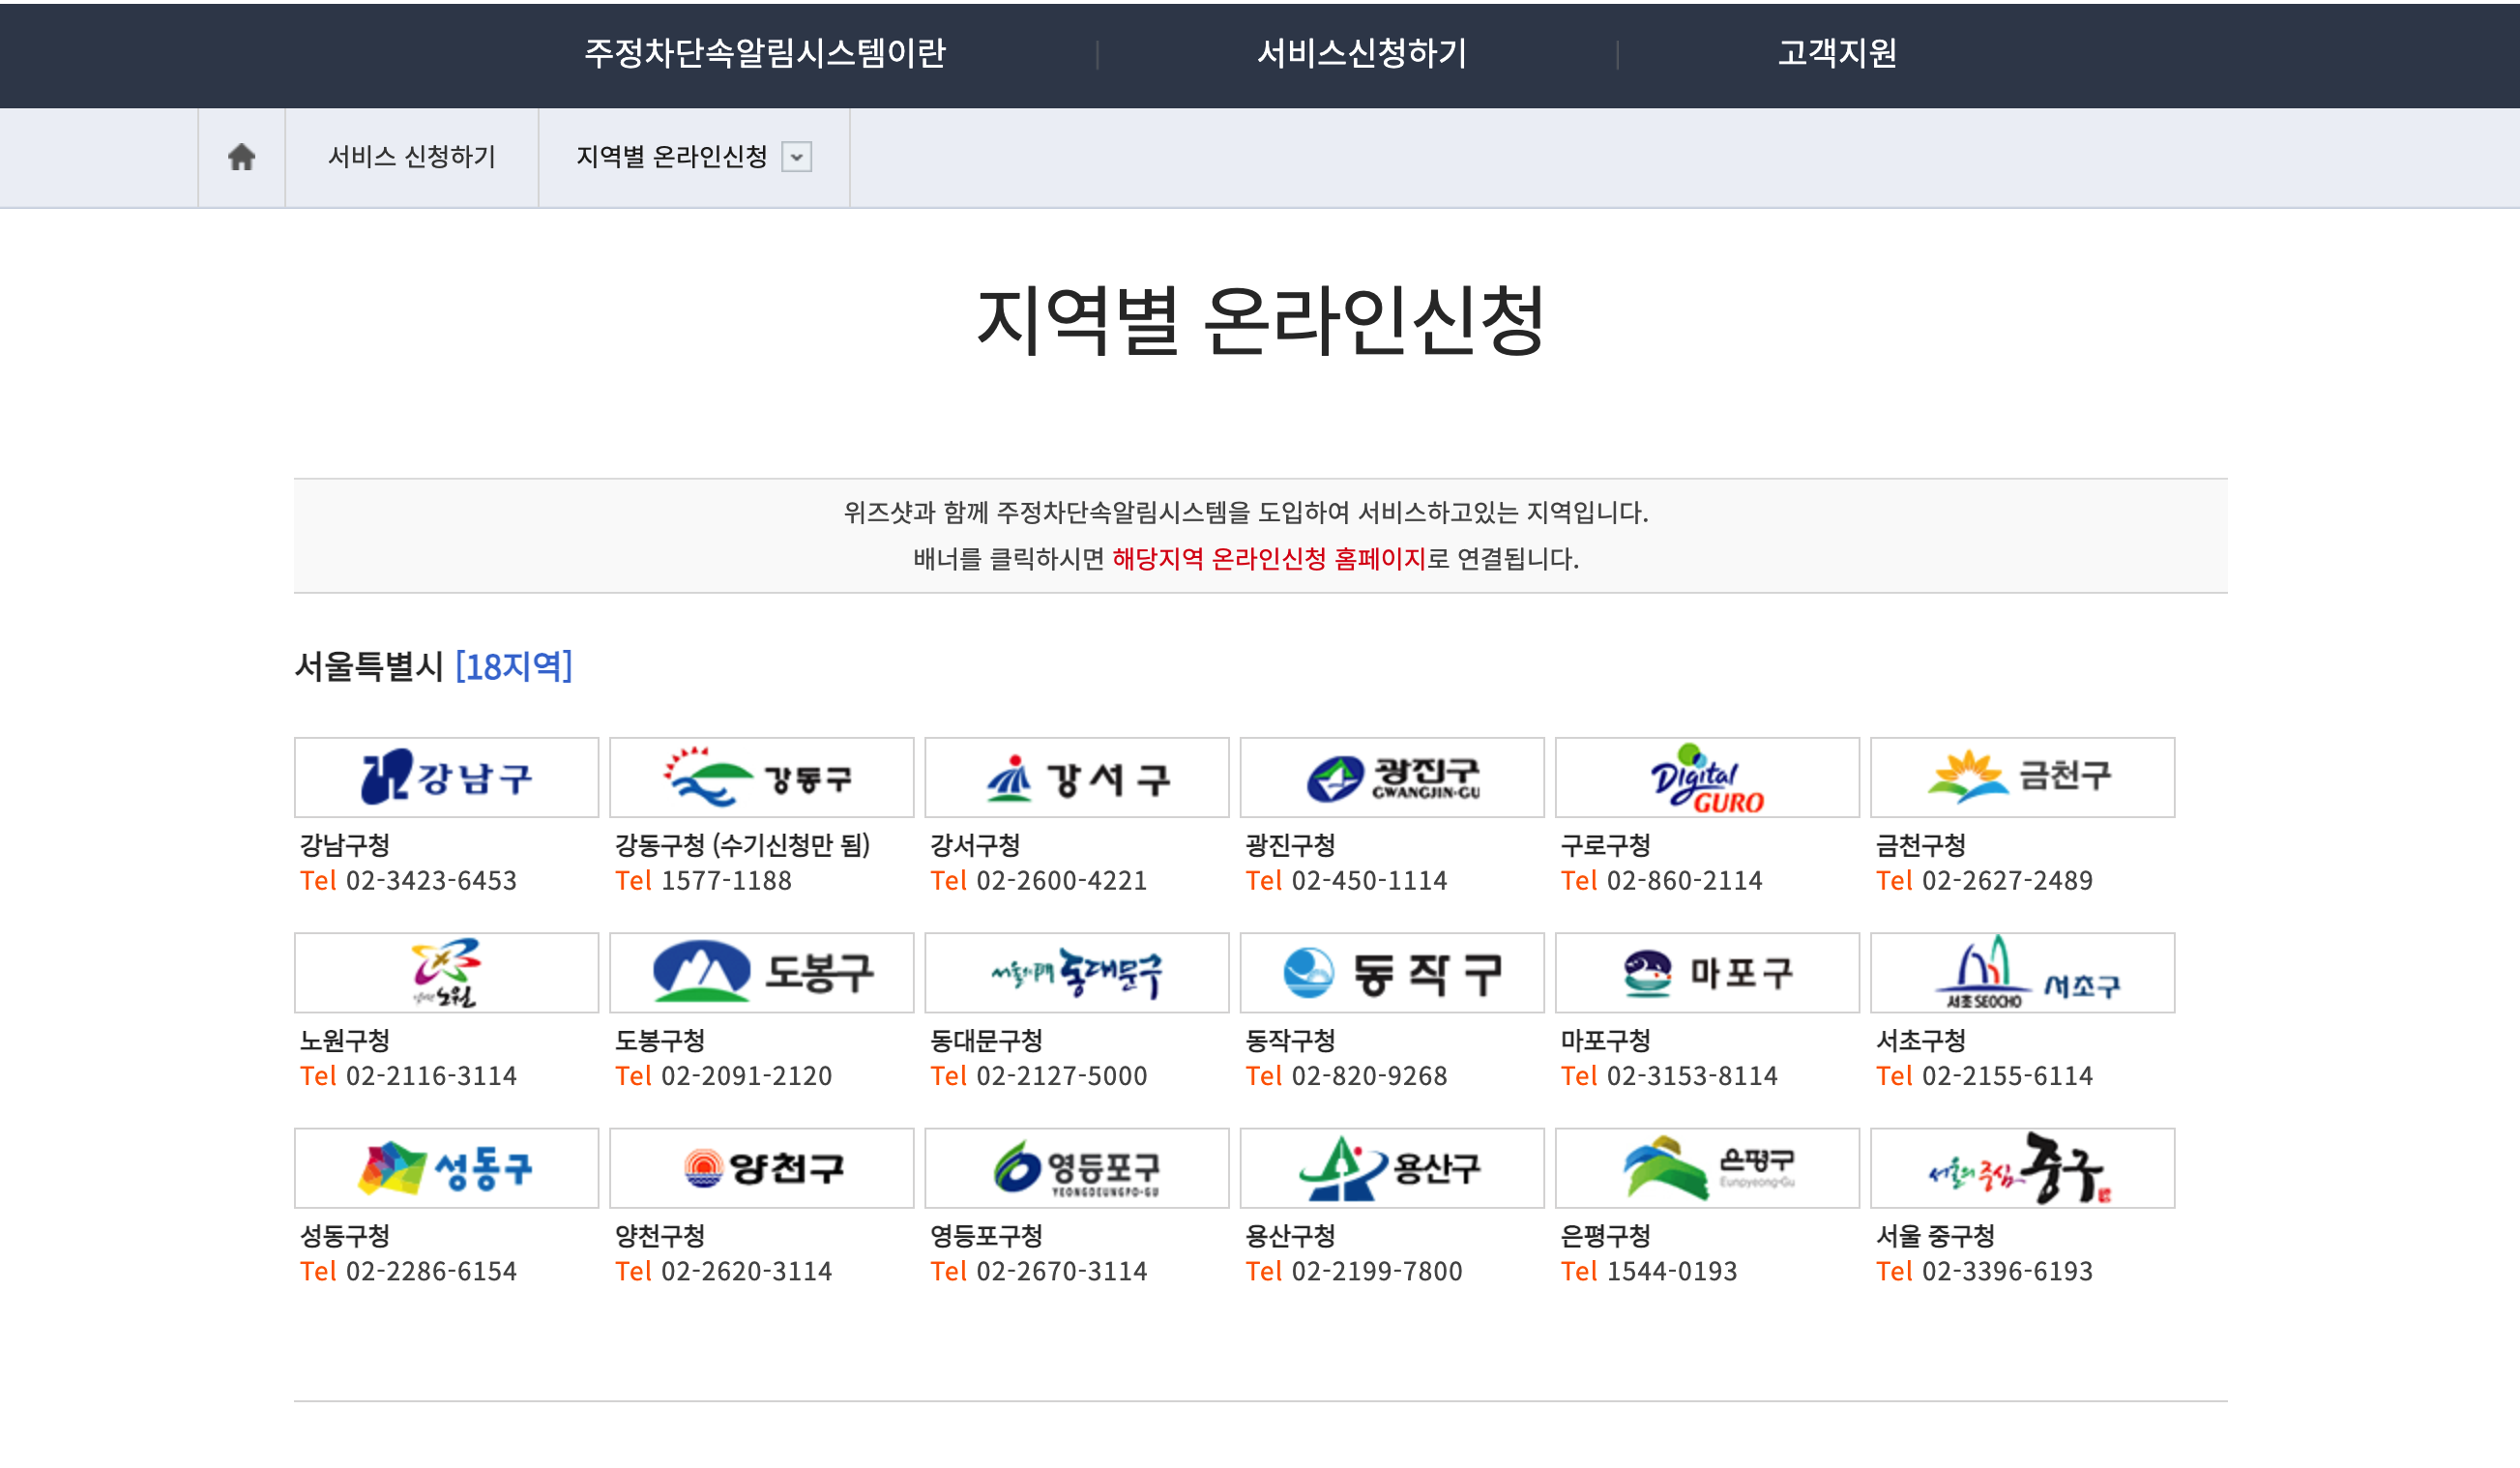Click phone number 02-2600-4221

point(1061,880)
